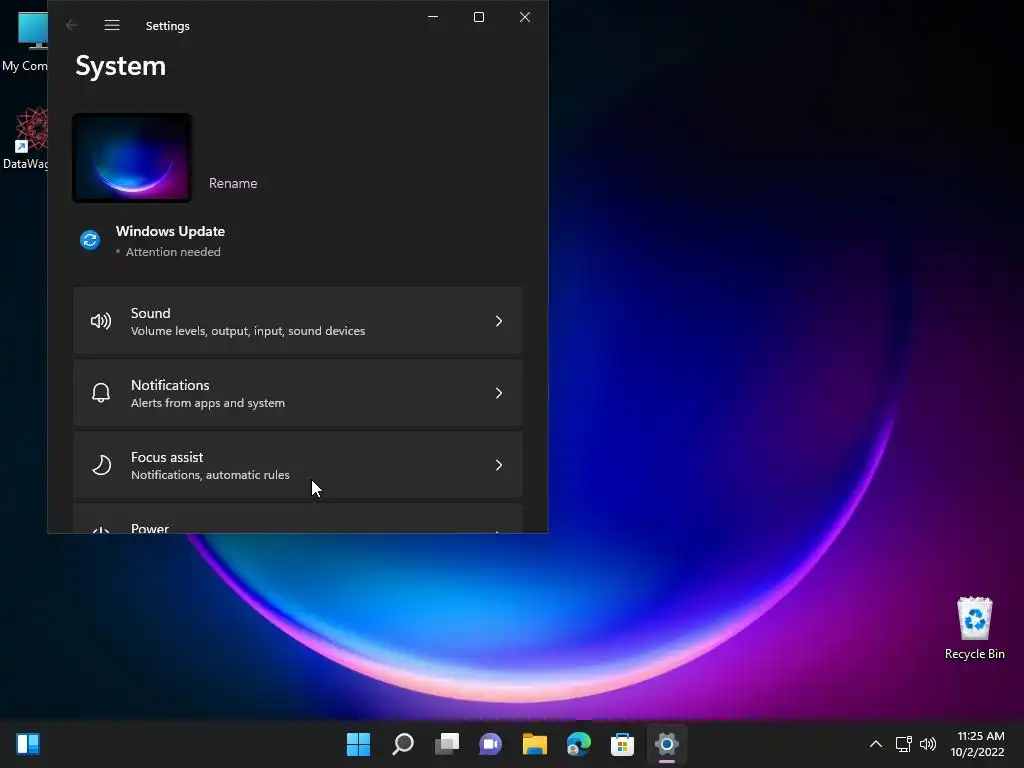This screenshot has height=768, width=1024.
Task: Expand the Focus assist row chevron
Action: tap(499, 465)
